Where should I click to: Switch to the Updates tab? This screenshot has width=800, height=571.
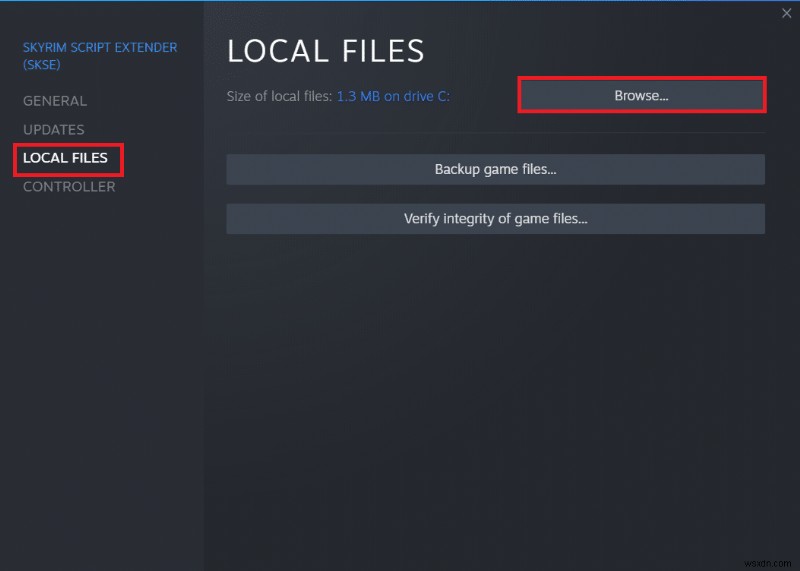[54, 130]
